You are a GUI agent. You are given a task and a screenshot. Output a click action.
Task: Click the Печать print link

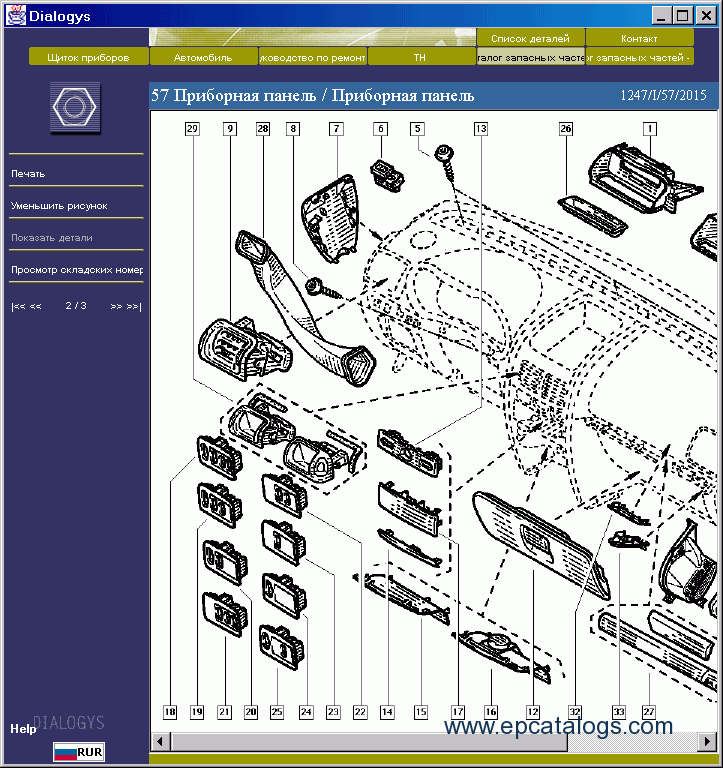28,174
